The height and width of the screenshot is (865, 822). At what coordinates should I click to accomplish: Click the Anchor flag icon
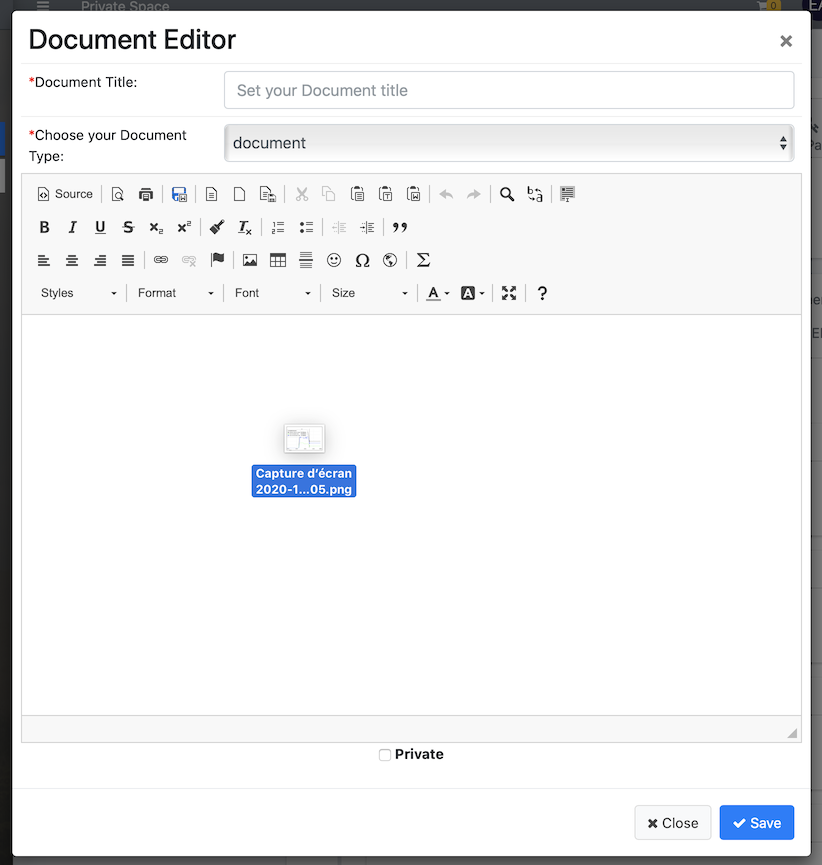click(x=217, y=260)
